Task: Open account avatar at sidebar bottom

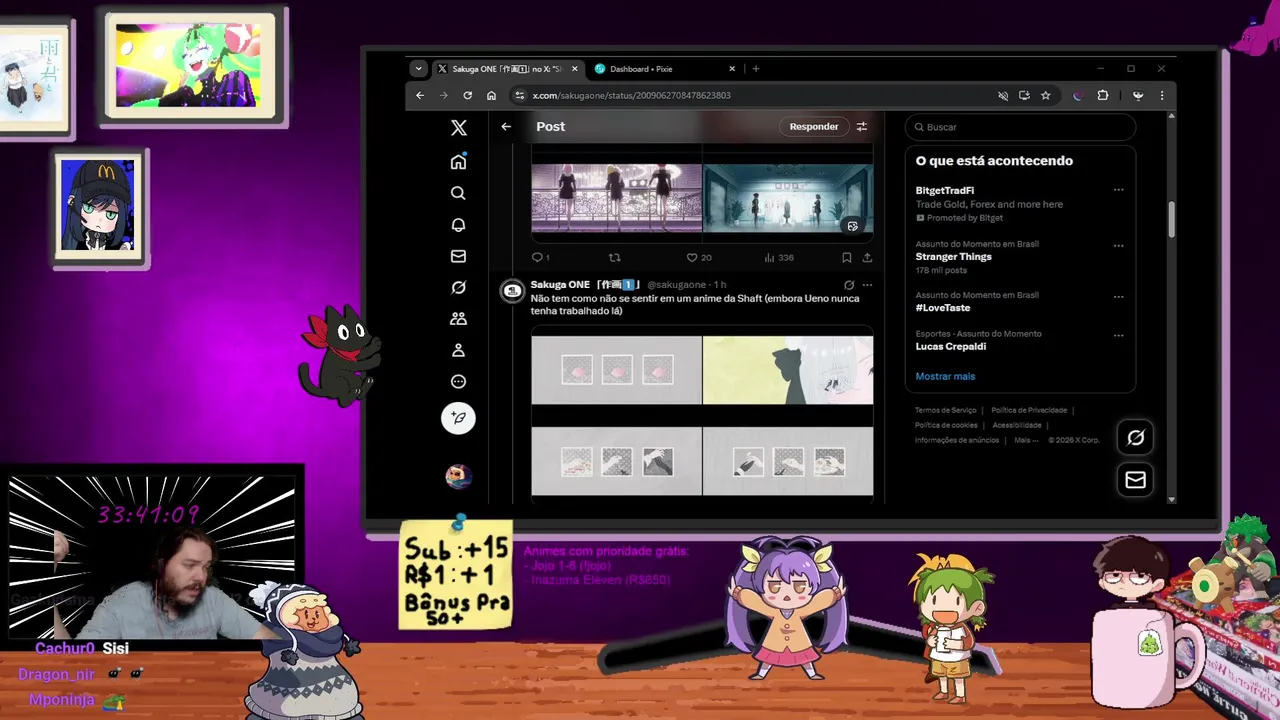Action: point(458,476)
